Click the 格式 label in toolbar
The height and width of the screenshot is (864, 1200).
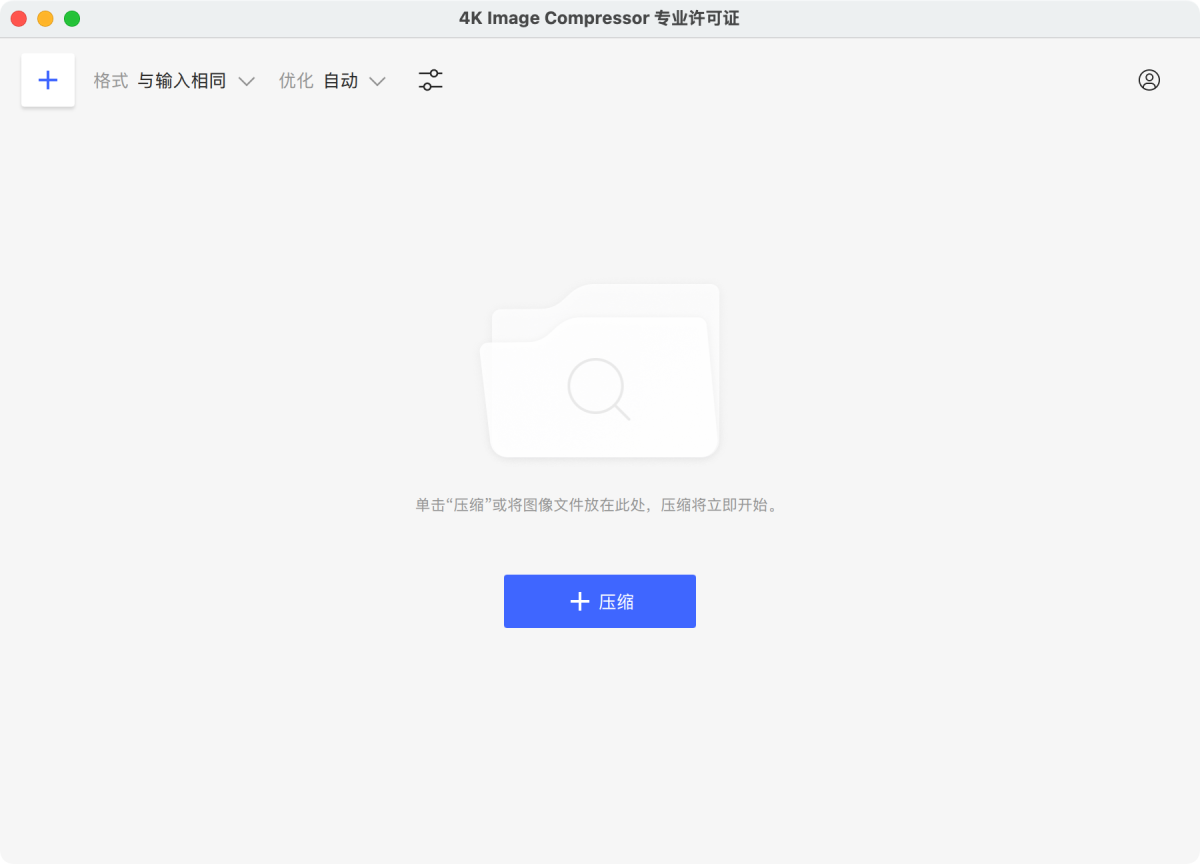pyautogui.click(x=111, y=81)
